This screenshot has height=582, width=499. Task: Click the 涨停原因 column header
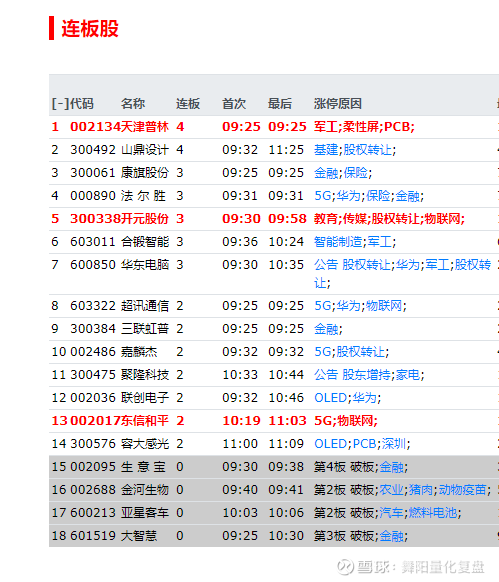(x=338, y=104)
